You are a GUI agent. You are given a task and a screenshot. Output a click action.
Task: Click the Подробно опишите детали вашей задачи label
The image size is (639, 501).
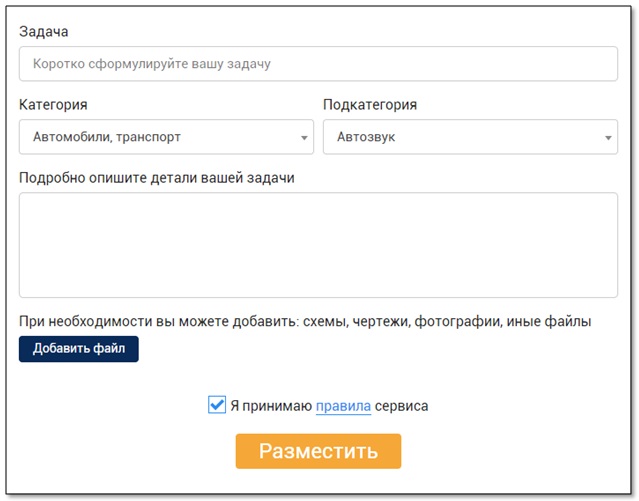pos(156,178)
